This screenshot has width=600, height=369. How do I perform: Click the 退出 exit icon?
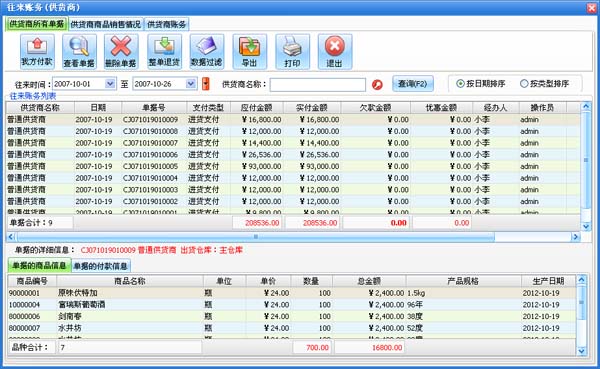(335, 51)
